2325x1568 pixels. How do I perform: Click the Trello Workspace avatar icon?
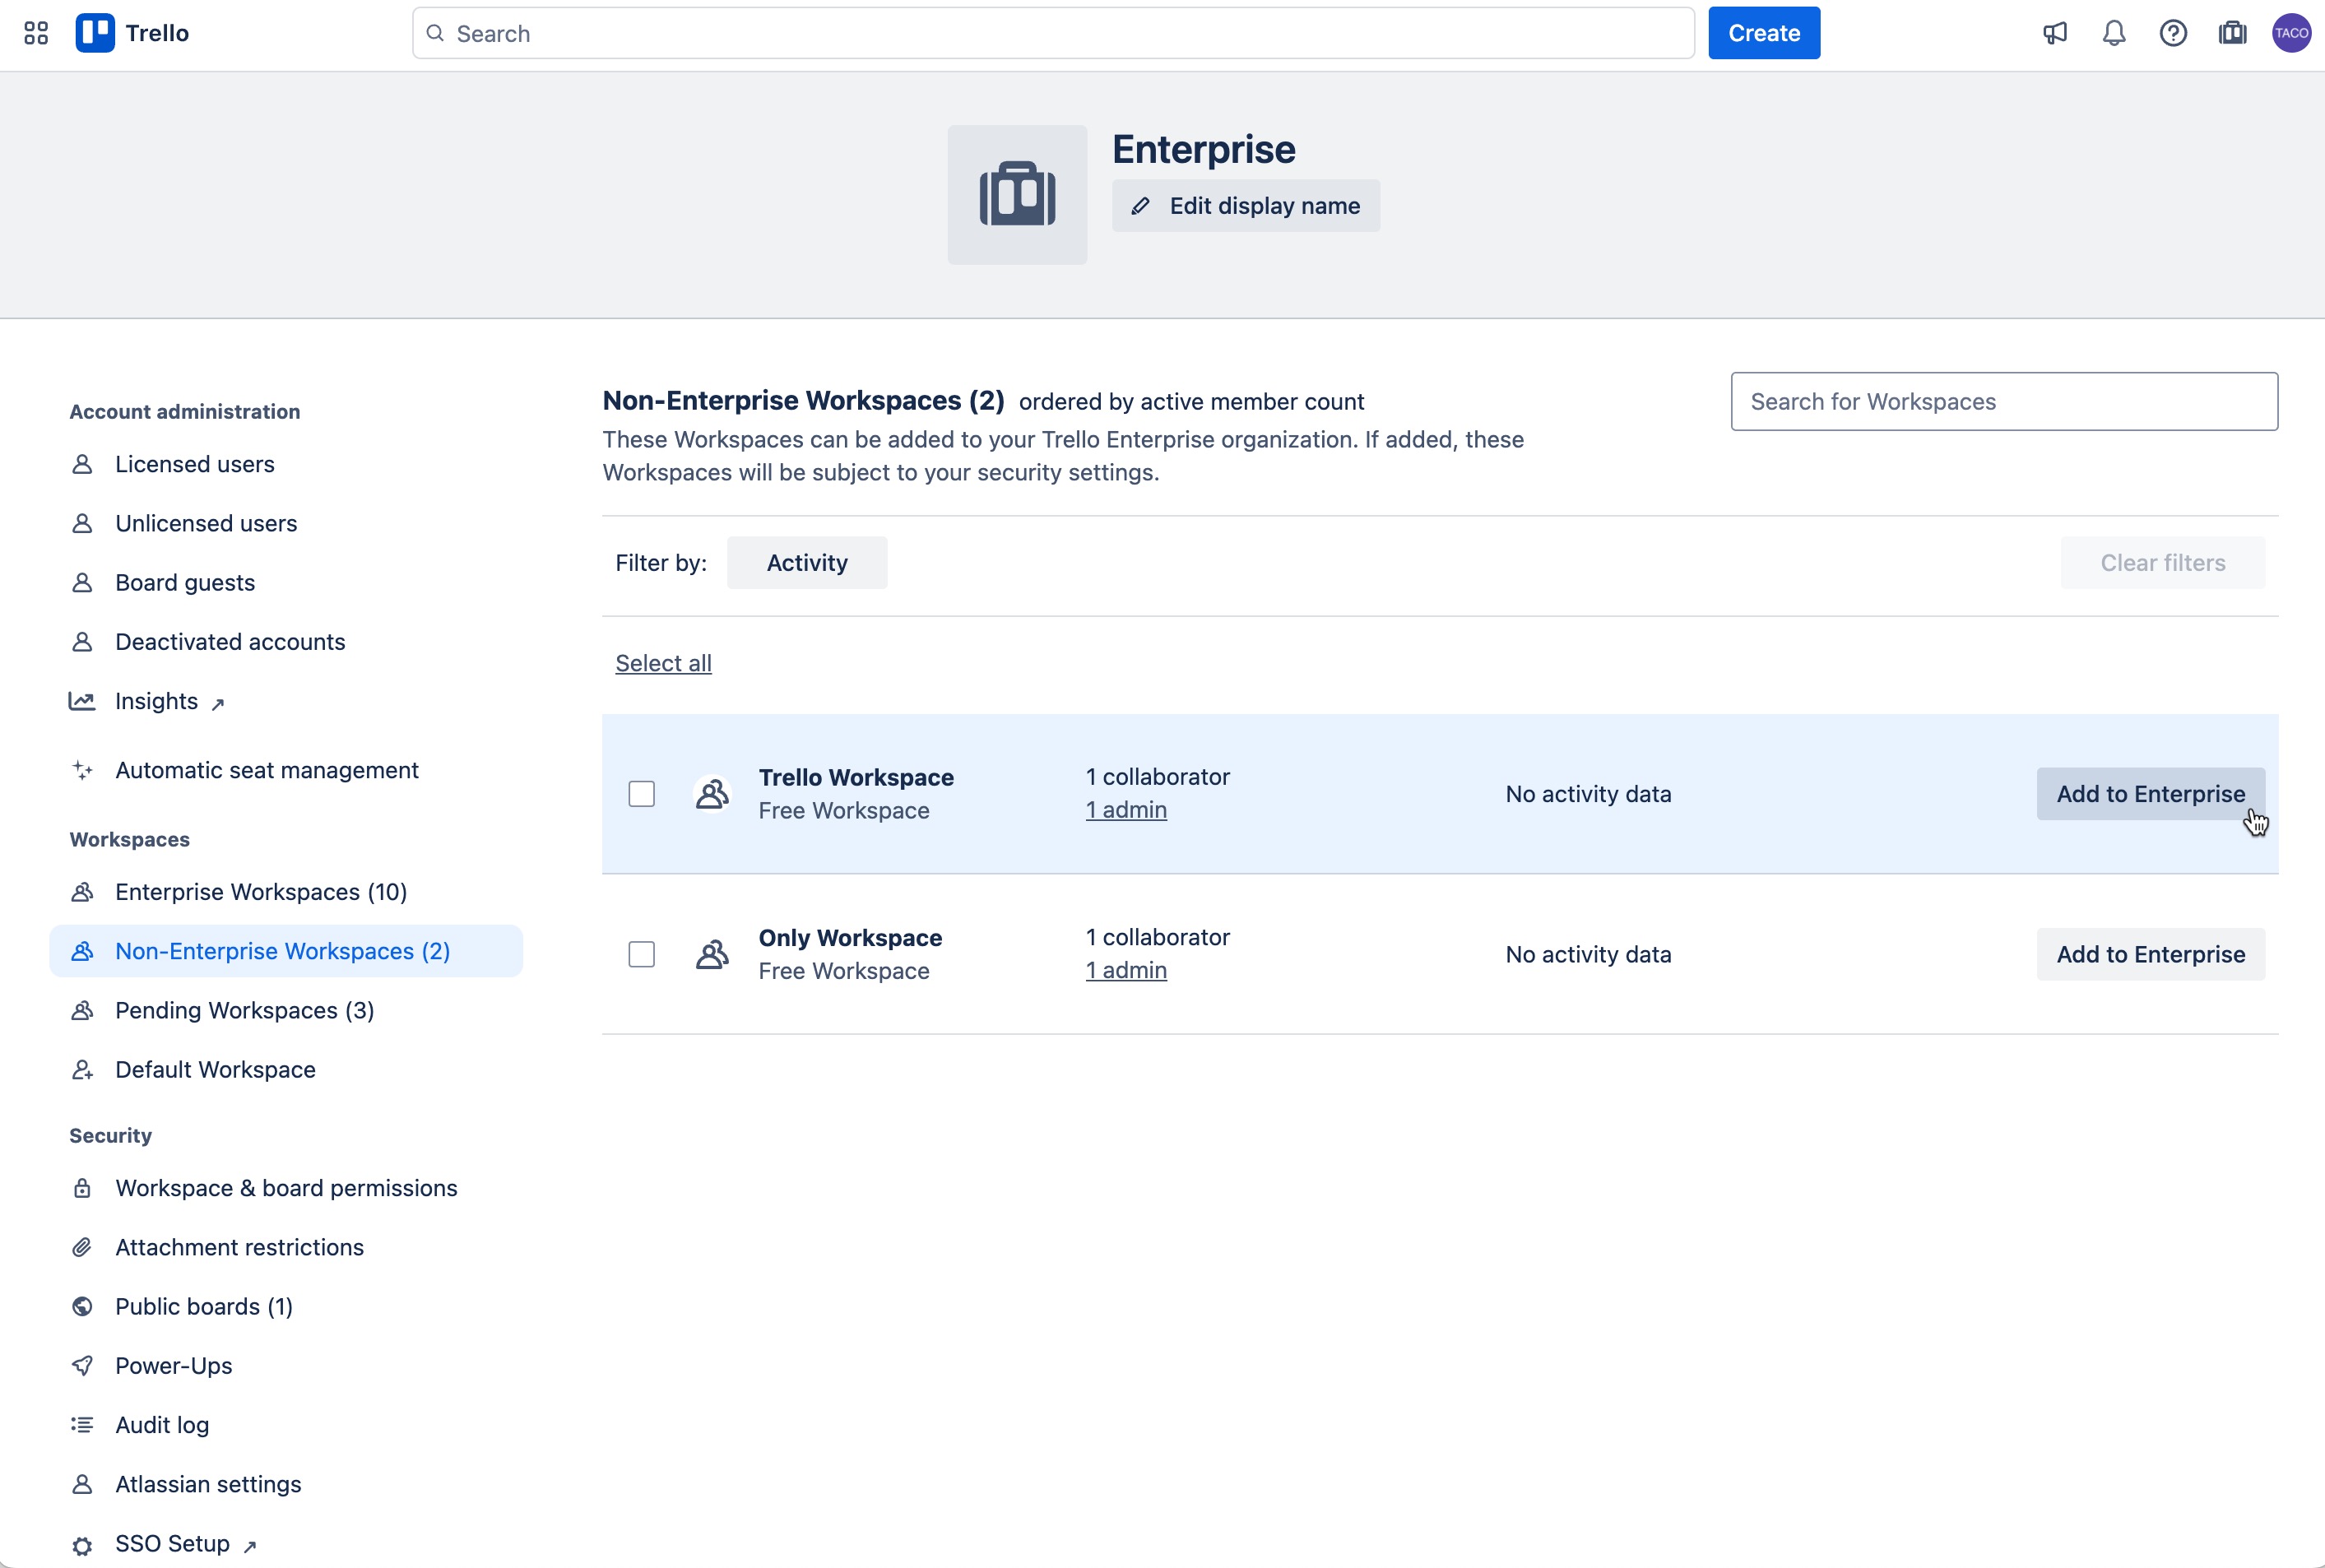(x=712, y=794)
